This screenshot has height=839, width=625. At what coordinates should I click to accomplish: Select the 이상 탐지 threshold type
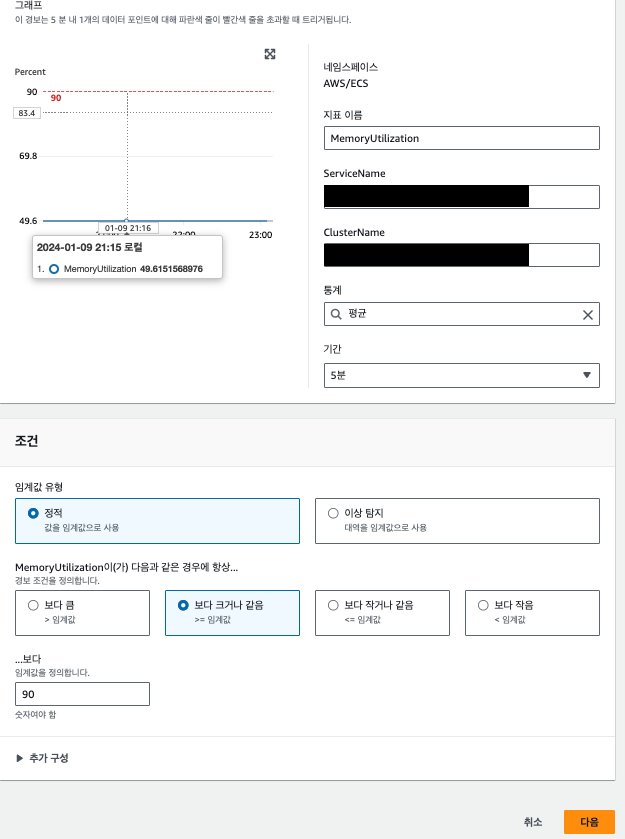(457, 521)
